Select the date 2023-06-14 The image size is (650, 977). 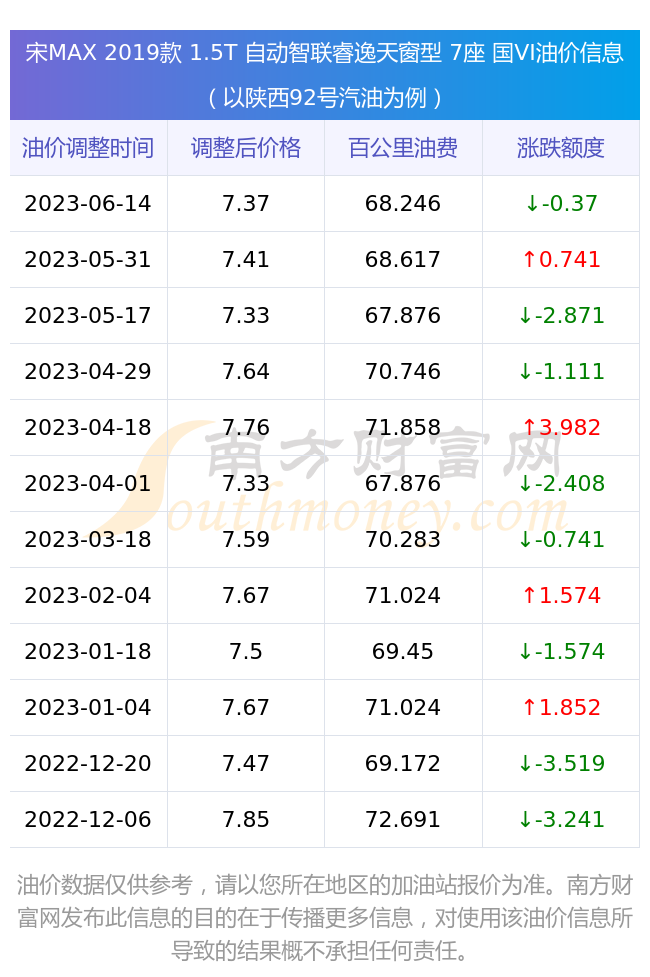(88, 204)
